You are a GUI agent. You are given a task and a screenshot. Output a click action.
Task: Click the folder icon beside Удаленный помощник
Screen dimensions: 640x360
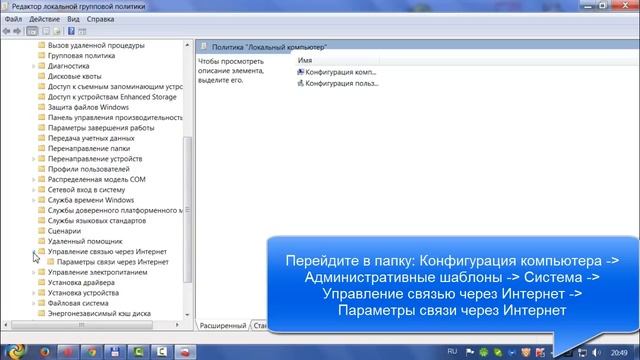(x=42, y=241)
